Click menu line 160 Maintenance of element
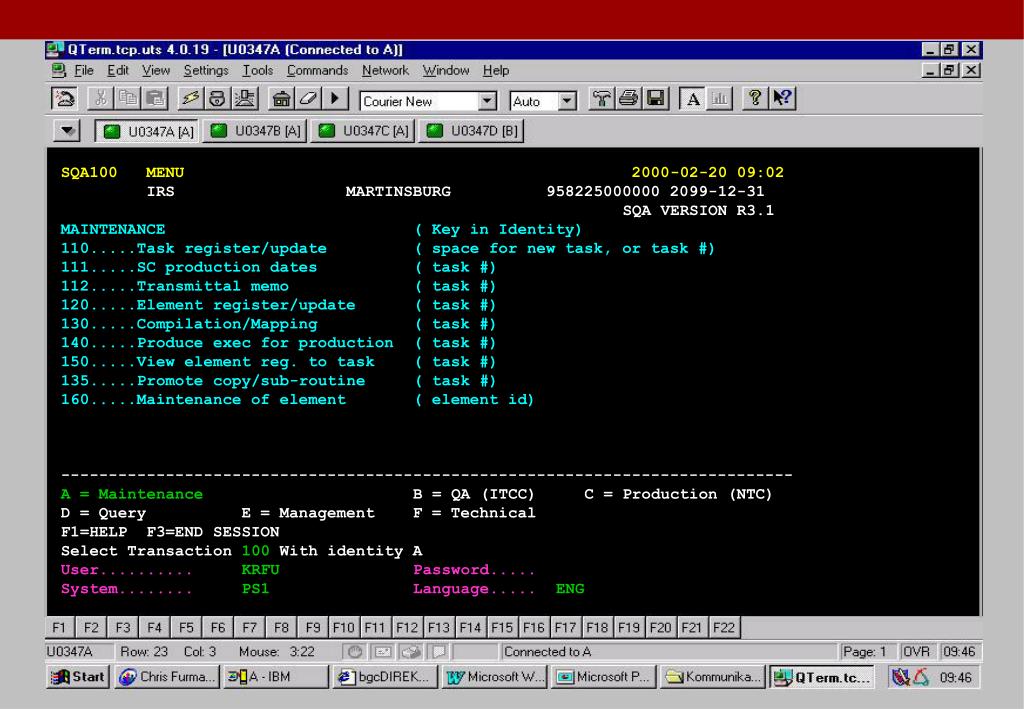This screenshot has width=1024, height=709. tap(203, 400)
